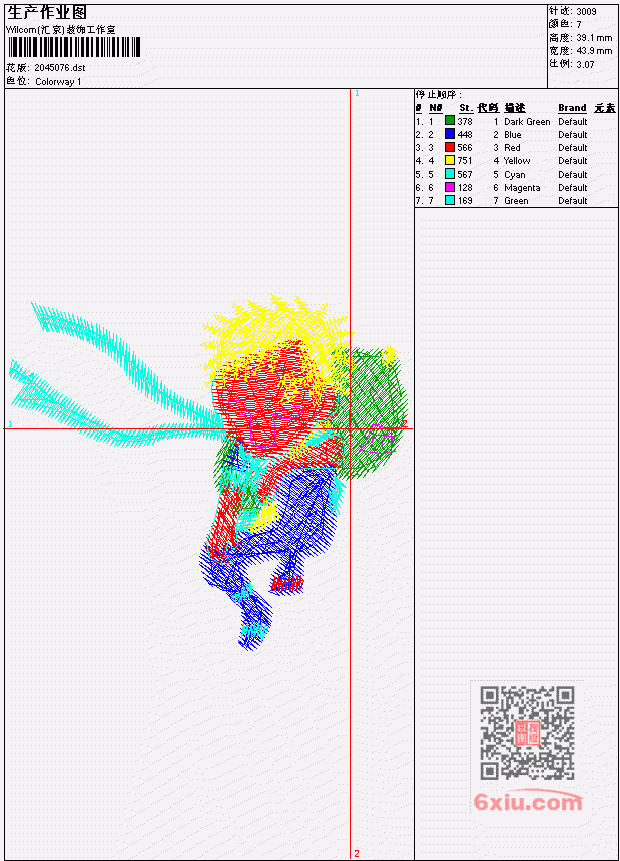Click stitch count '567' in Cyan row
Screen dimensions: 620x861
[x=465, y=175]
